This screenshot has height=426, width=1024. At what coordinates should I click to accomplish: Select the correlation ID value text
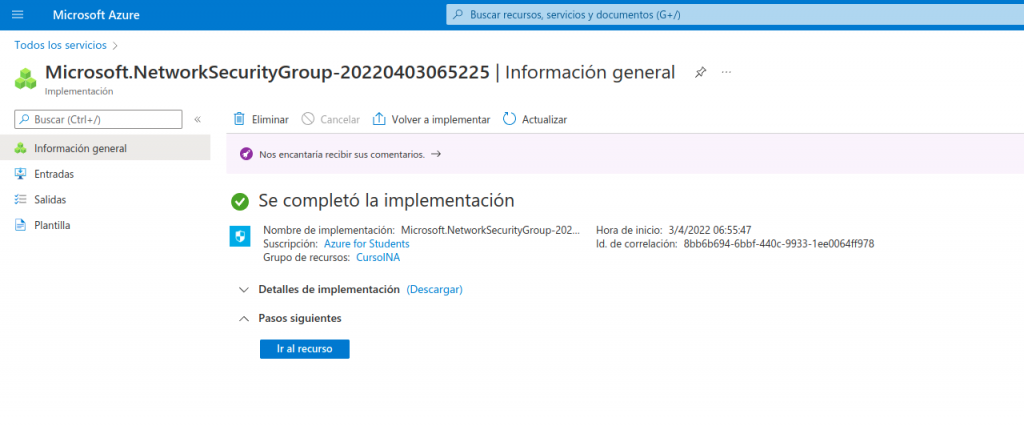coord(778,244)
